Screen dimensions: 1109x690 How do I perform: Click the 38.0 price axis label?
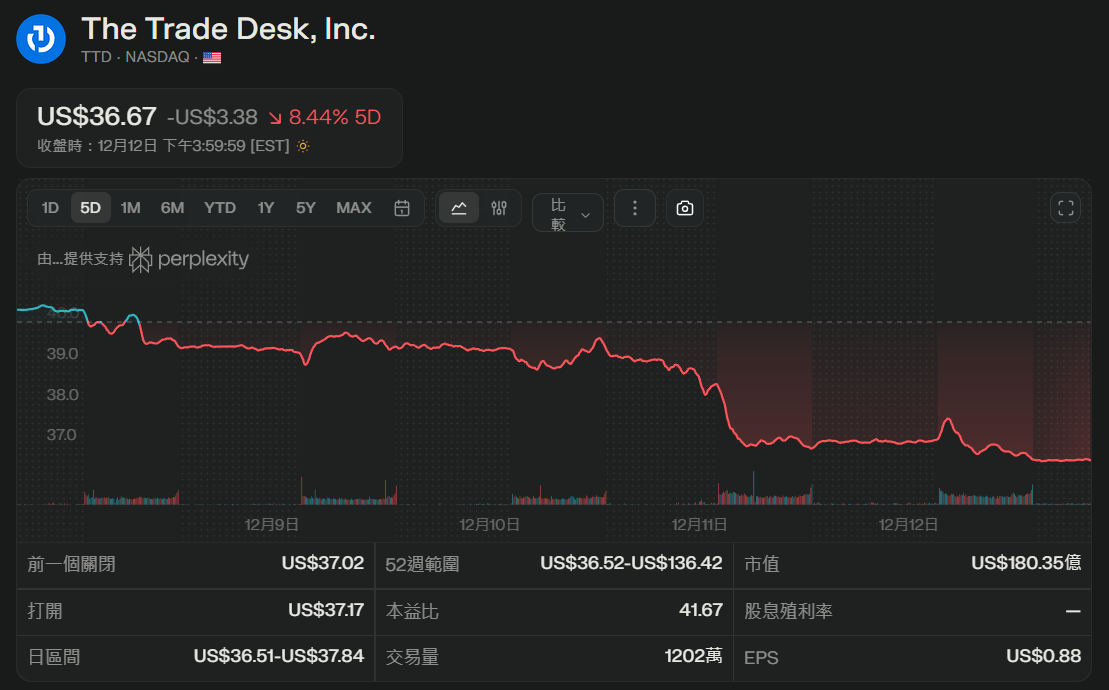coord(62,394)
